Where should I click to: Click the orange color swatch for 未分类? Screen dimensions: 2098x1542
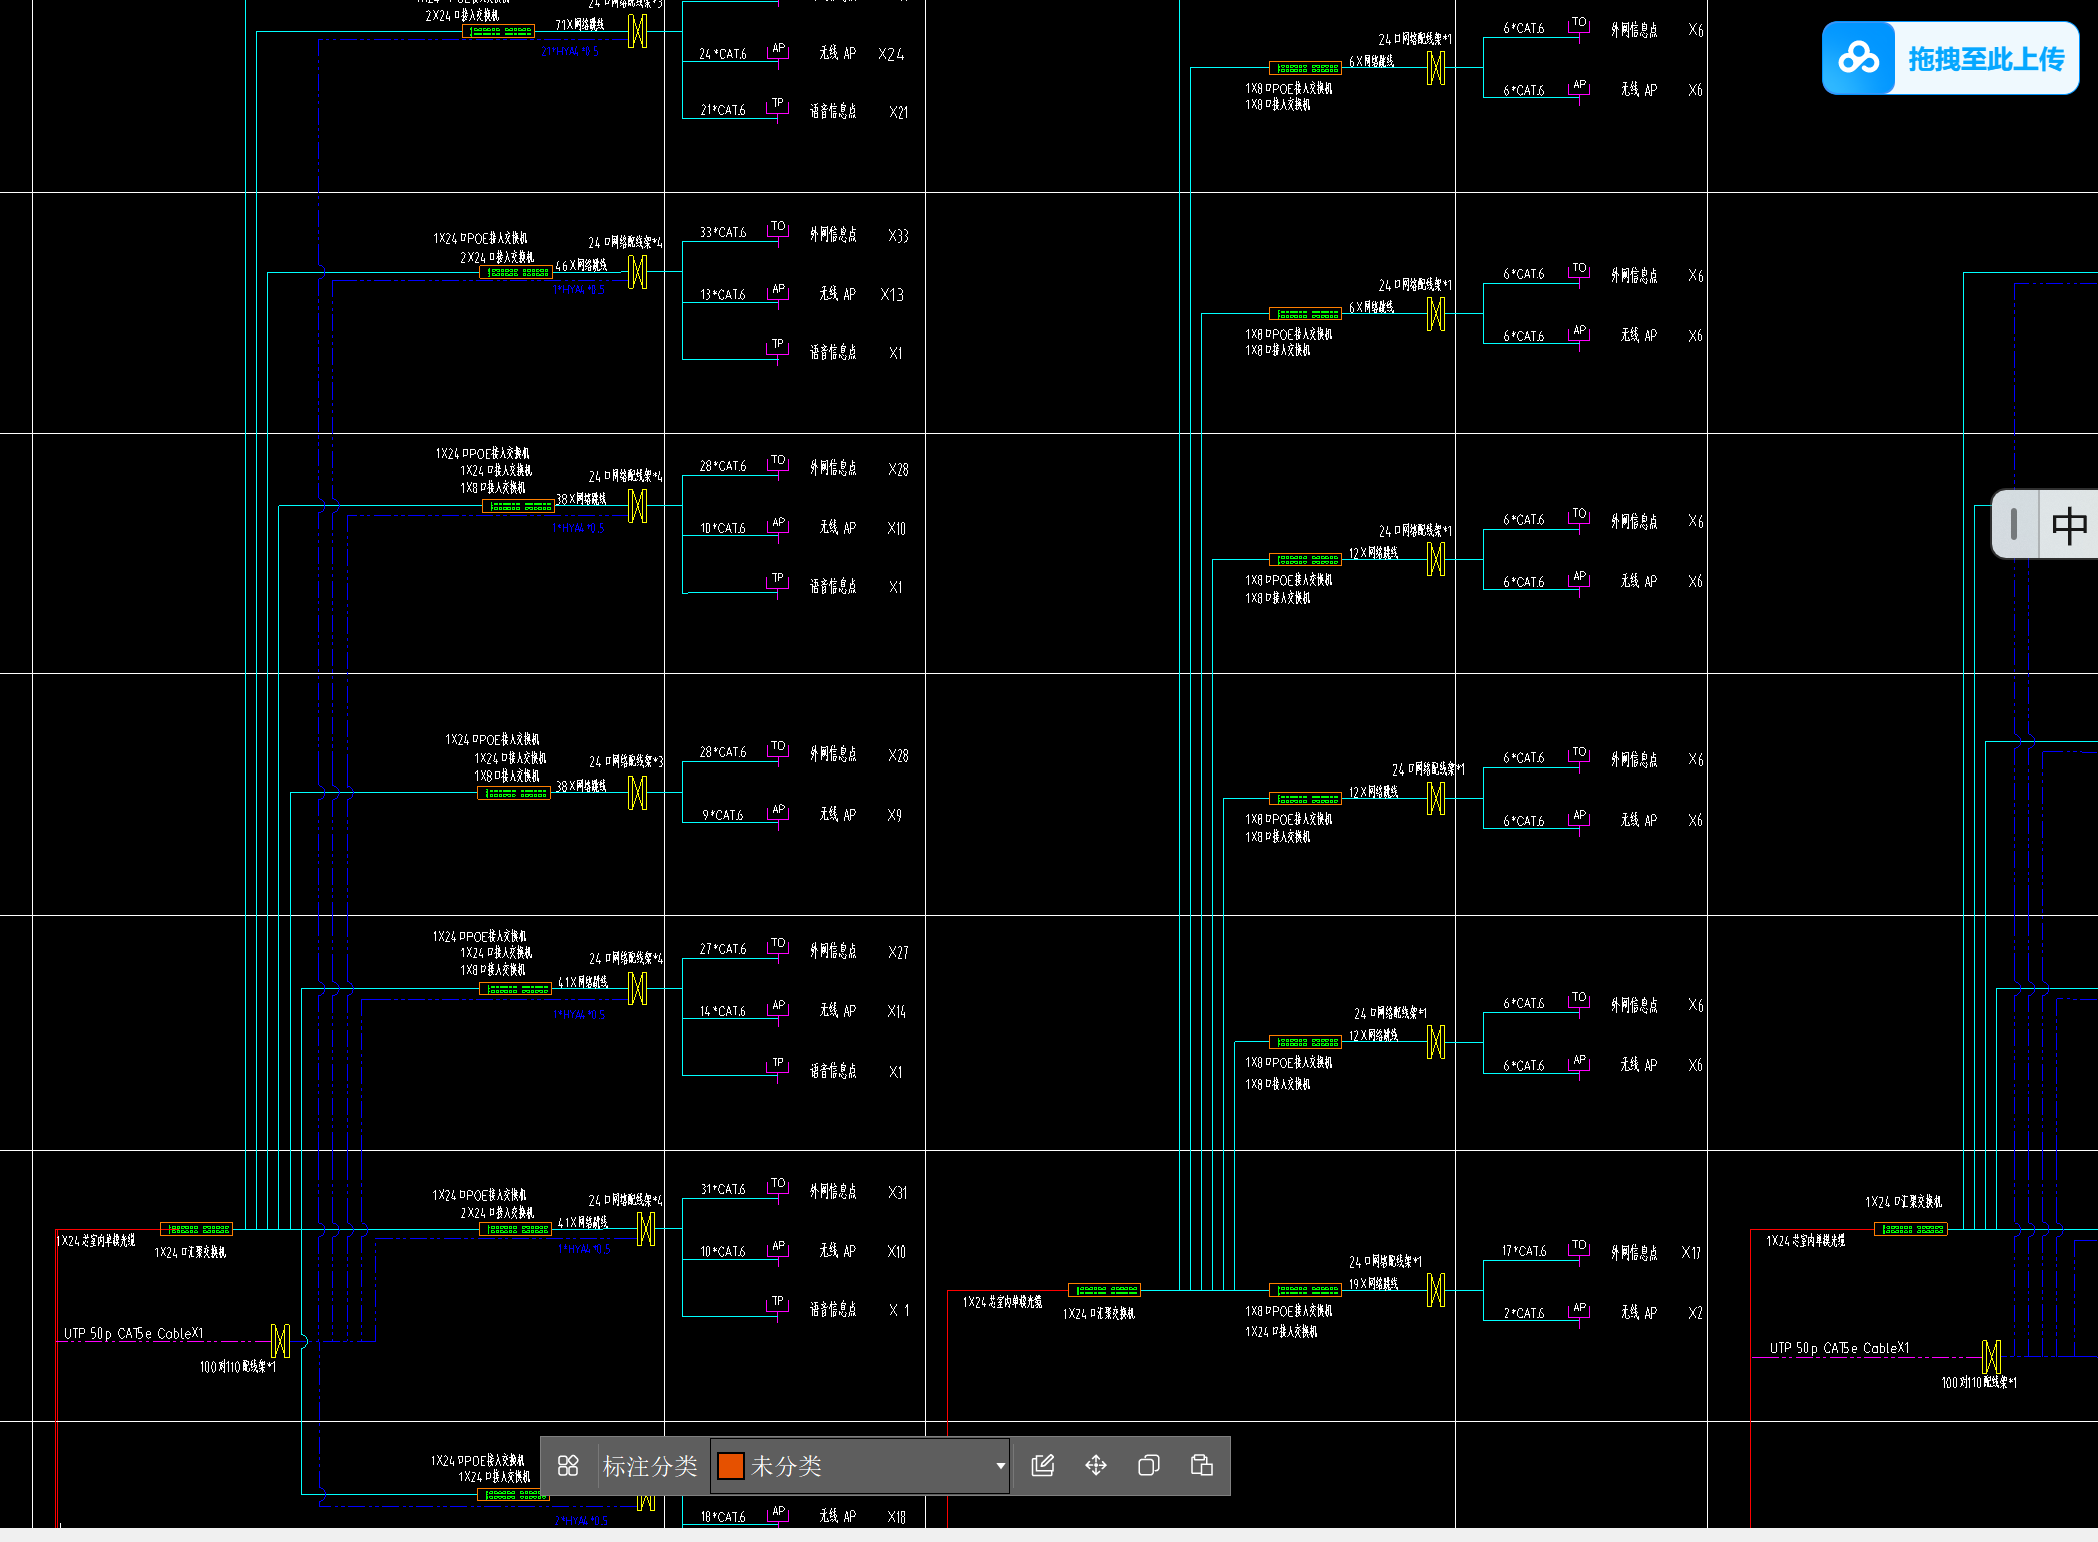(731, 1466)
